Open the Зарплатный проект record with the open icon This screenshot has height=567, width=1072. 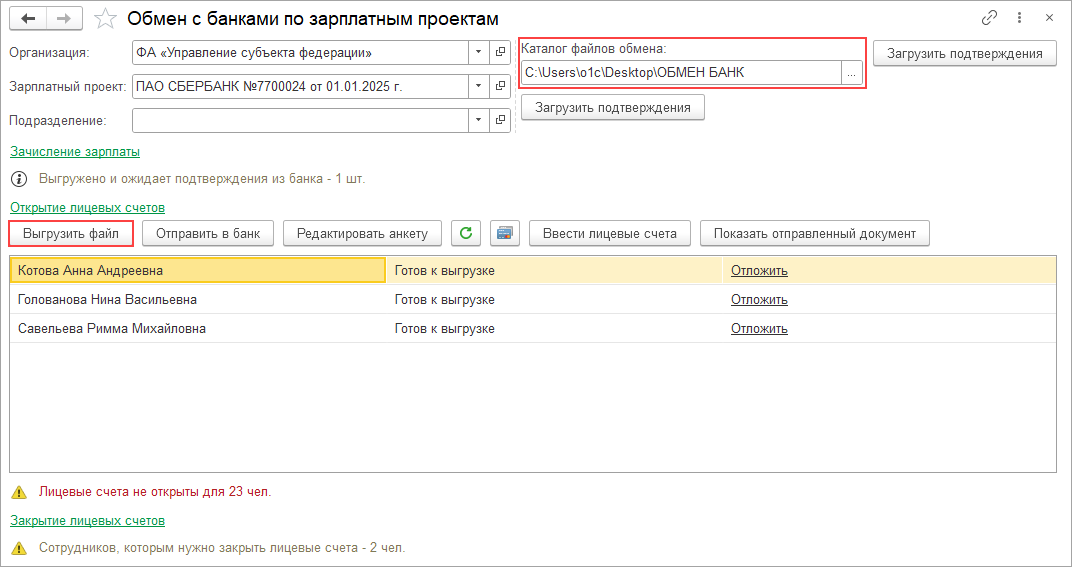pyautogui.click(x=500, y=87)
